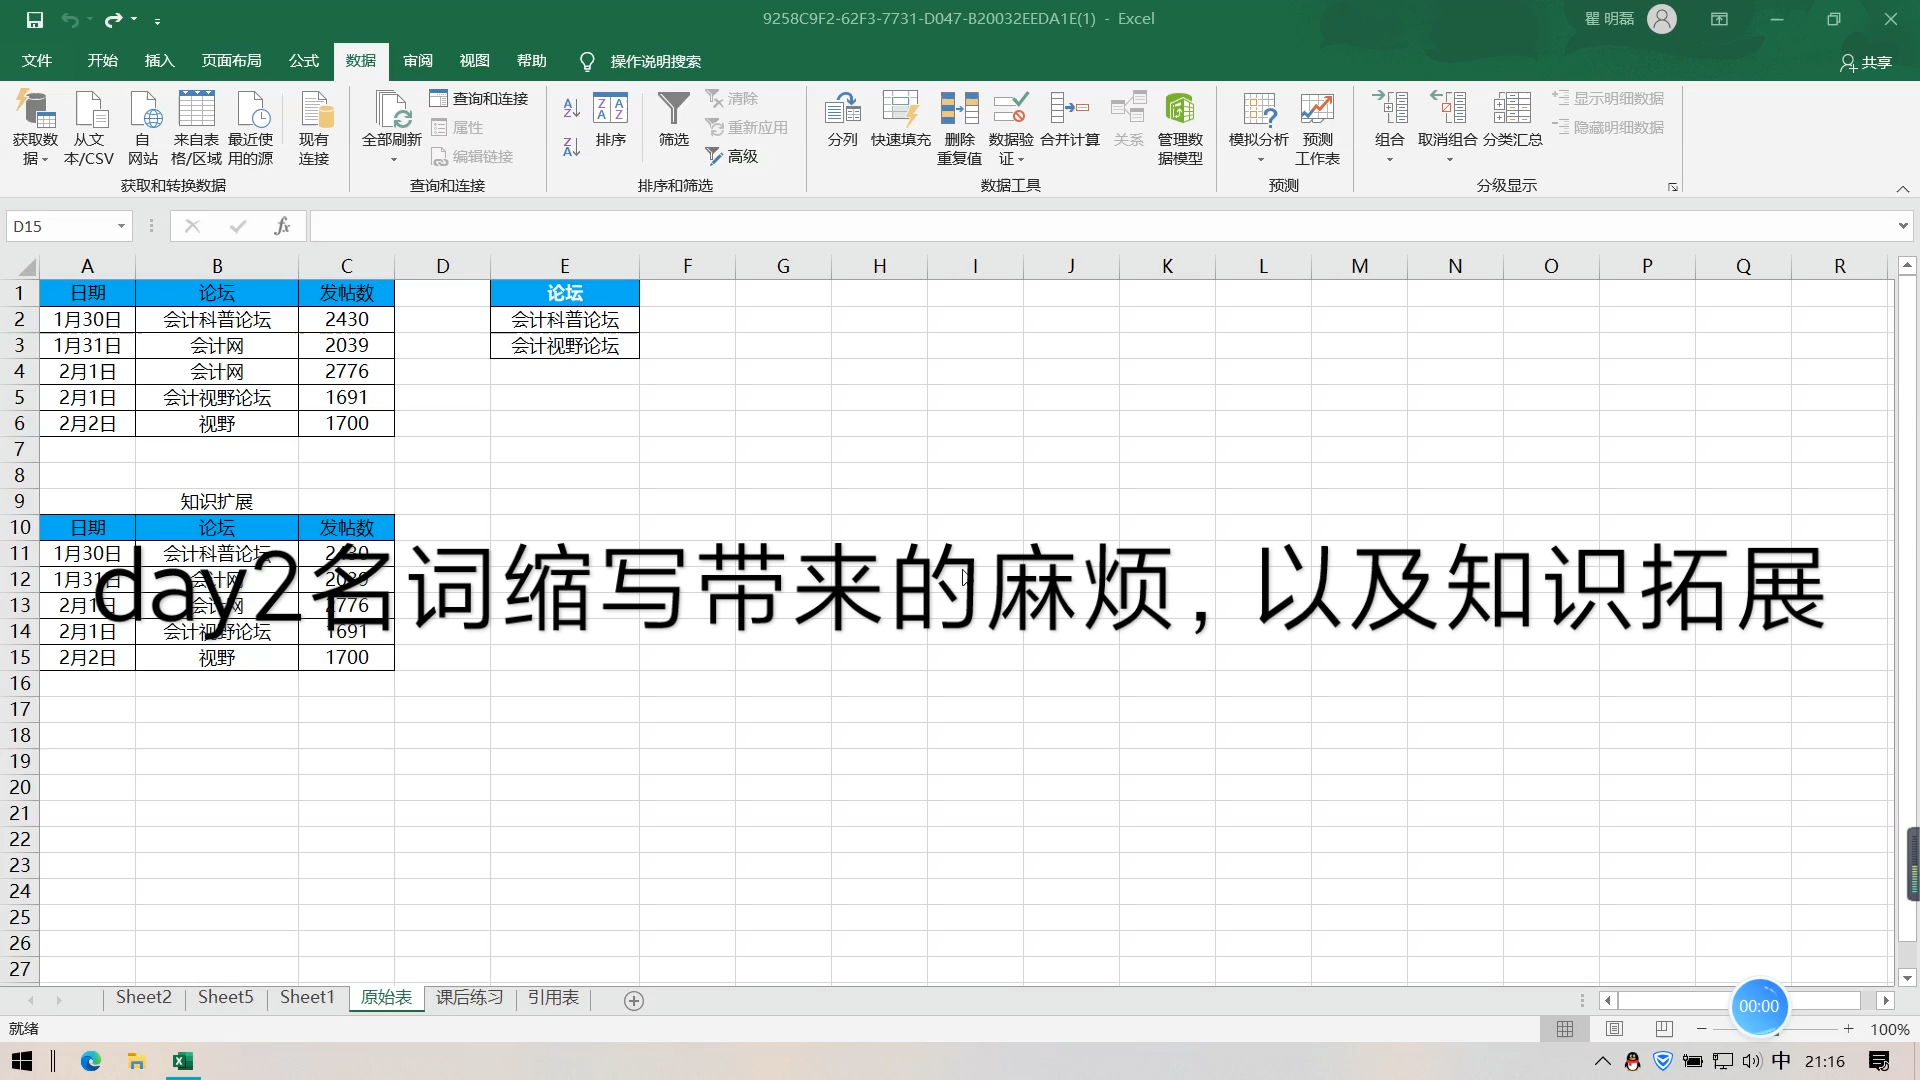Click zoom out minus button

pos(1701,1029)
